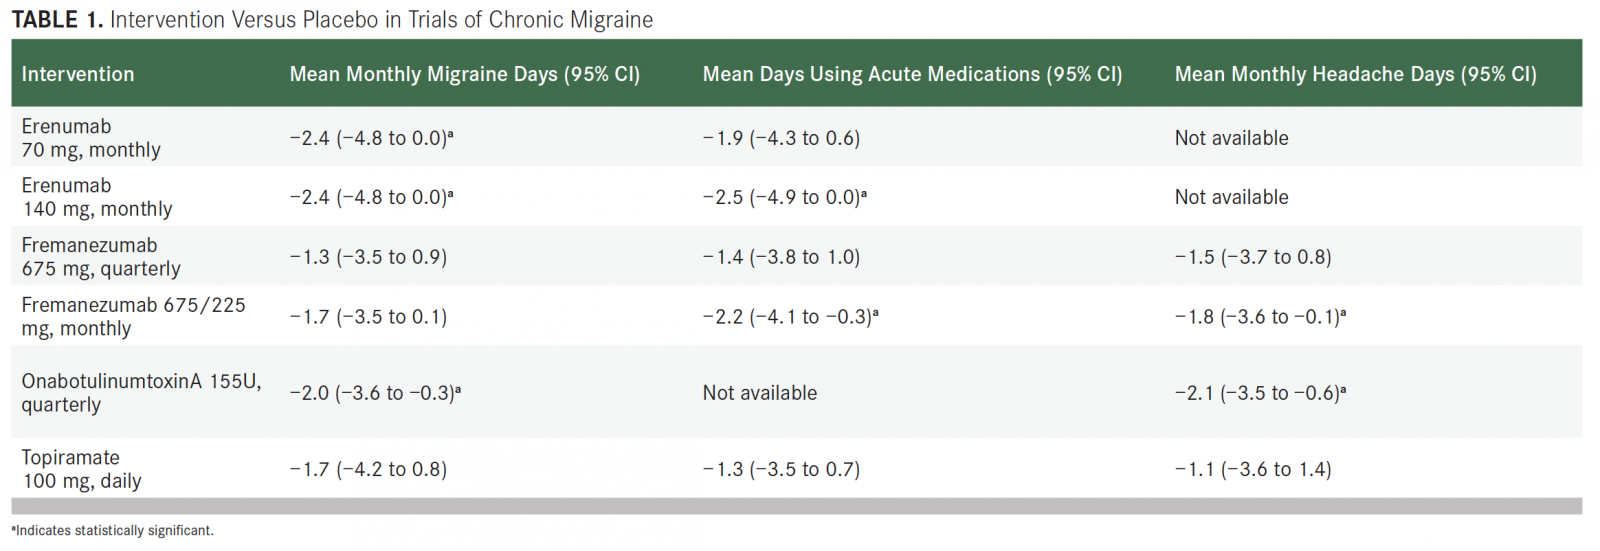
Task: Select Not available in OnabotulinumtoxinA row
Action: pyautogui.click(x=760, y=393)
